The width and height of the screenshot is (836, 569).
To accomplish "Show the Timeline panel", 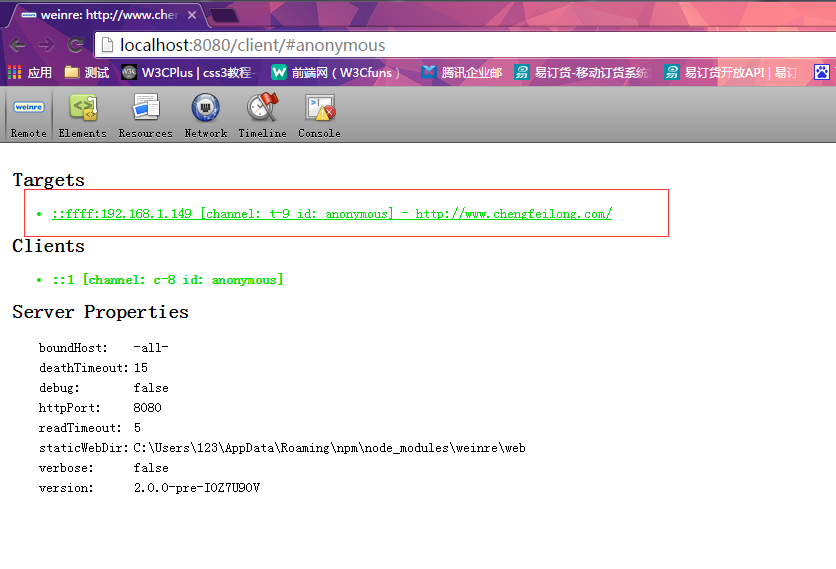I will 262,115.
